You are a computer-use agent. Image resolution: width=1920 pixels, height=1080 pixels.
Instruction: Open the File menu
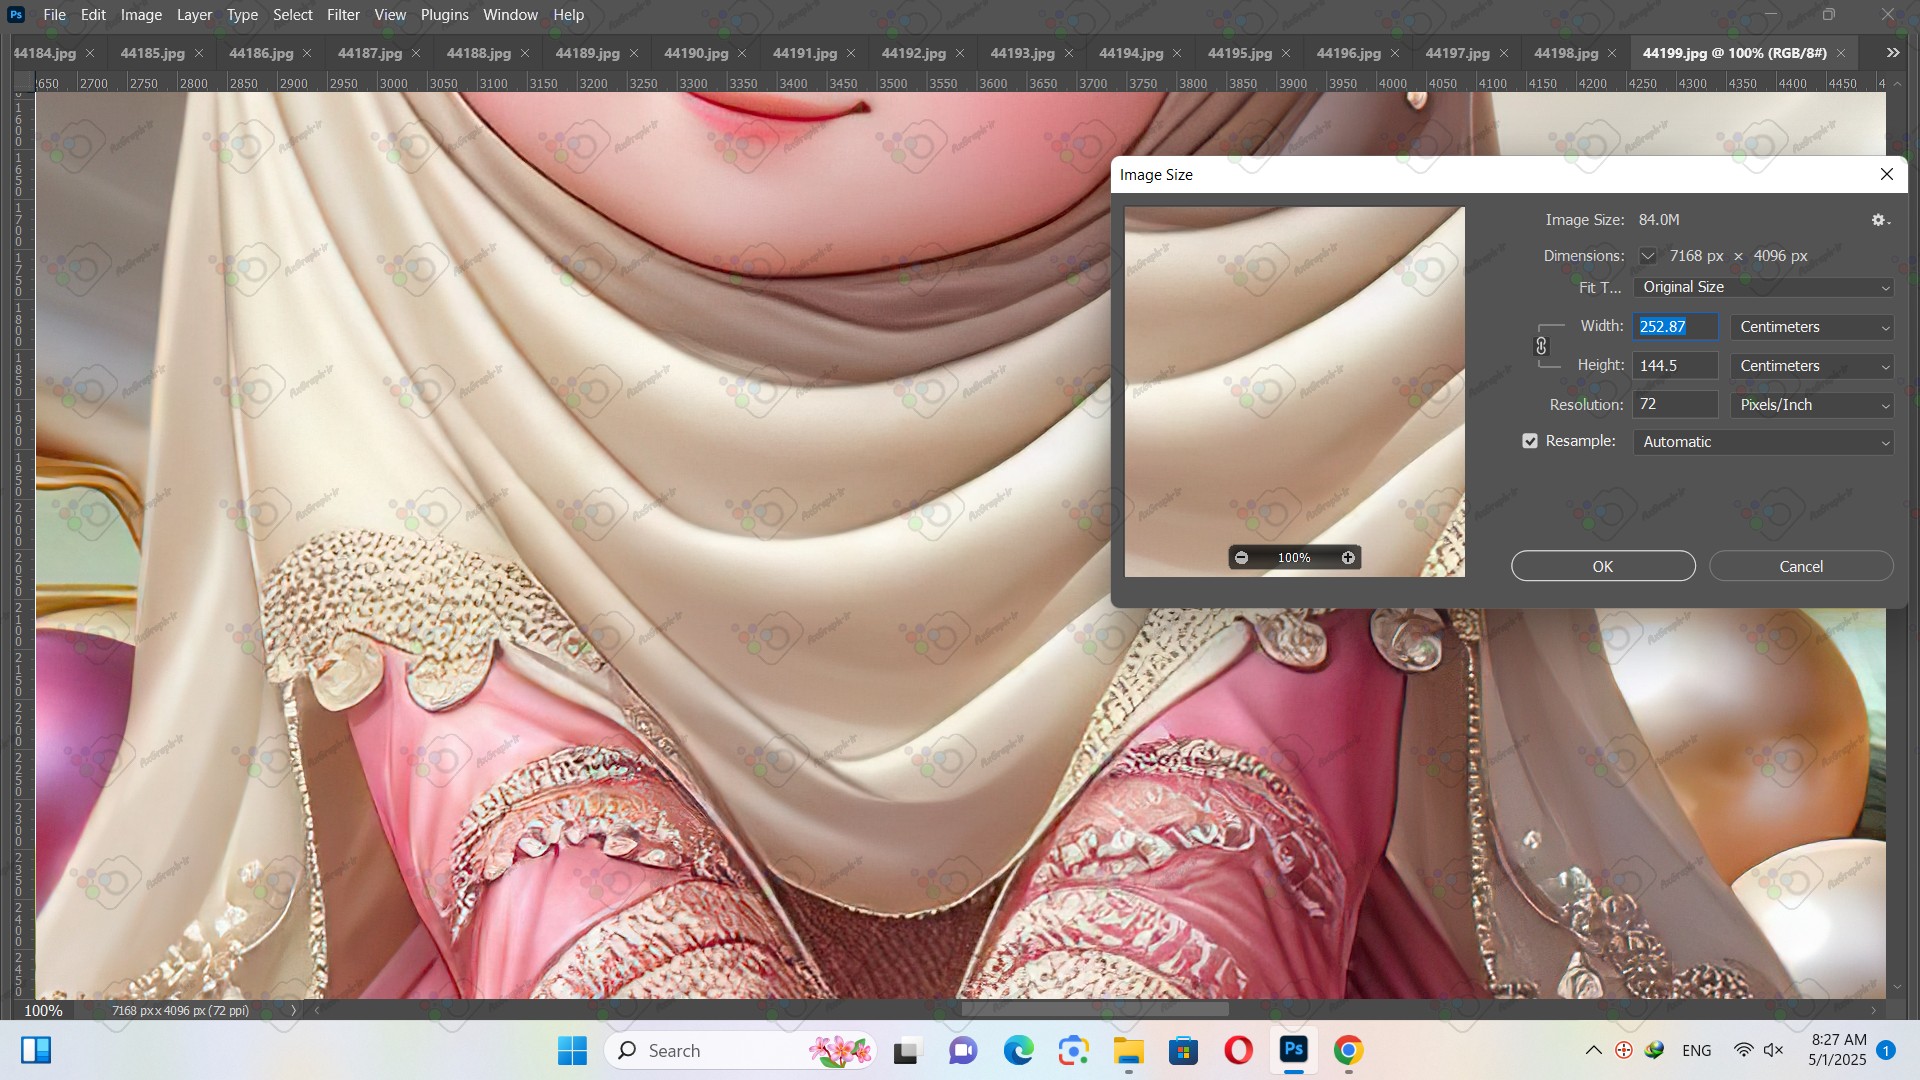click(55, 15)
